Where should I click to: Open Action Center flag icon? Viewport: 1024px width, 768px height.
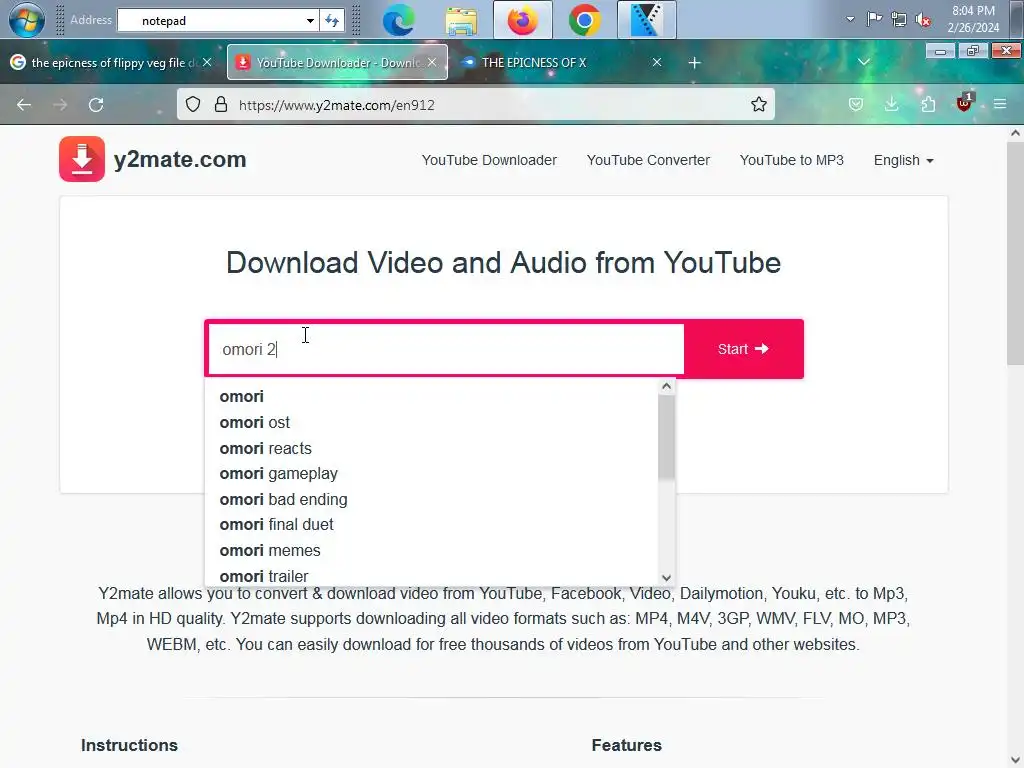(x=874, y=19)
